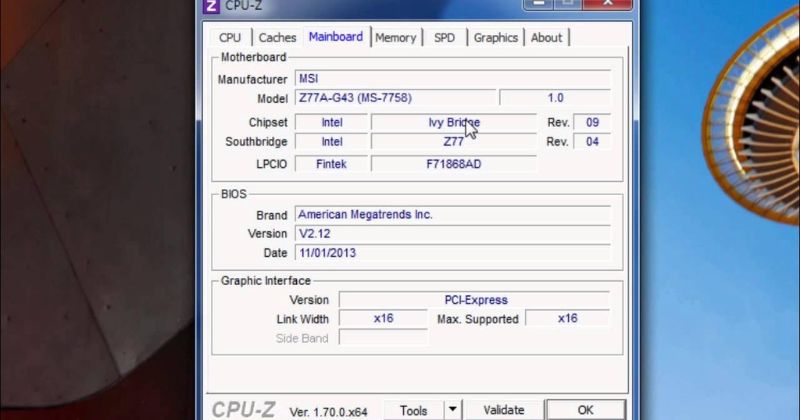This screenshot has width=800, height=420.
Task: Click the model revision value 1.0
Action: click(555, 97)
